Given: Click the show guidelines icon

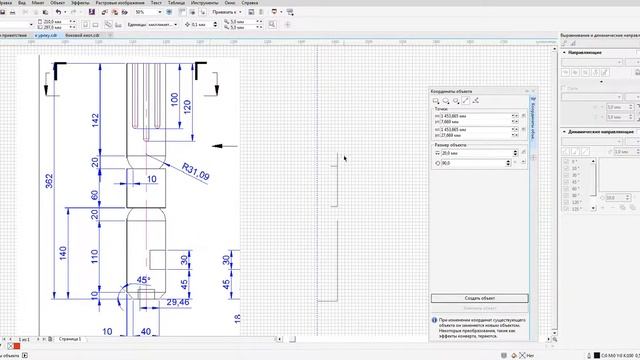Looking at the screenshot, I should [x=202, y=12].
